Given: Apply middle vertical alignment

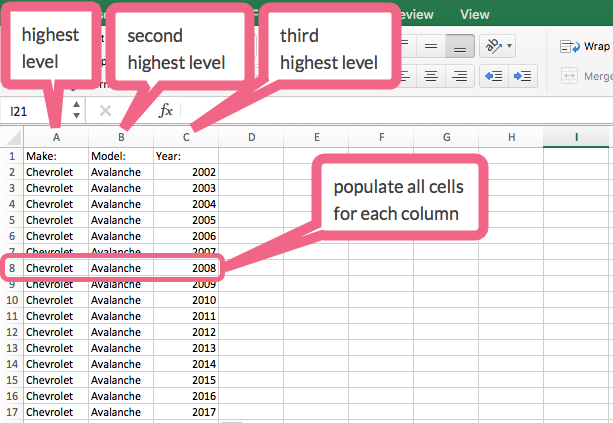Looking at the screenshot, I should pos(431,46).
